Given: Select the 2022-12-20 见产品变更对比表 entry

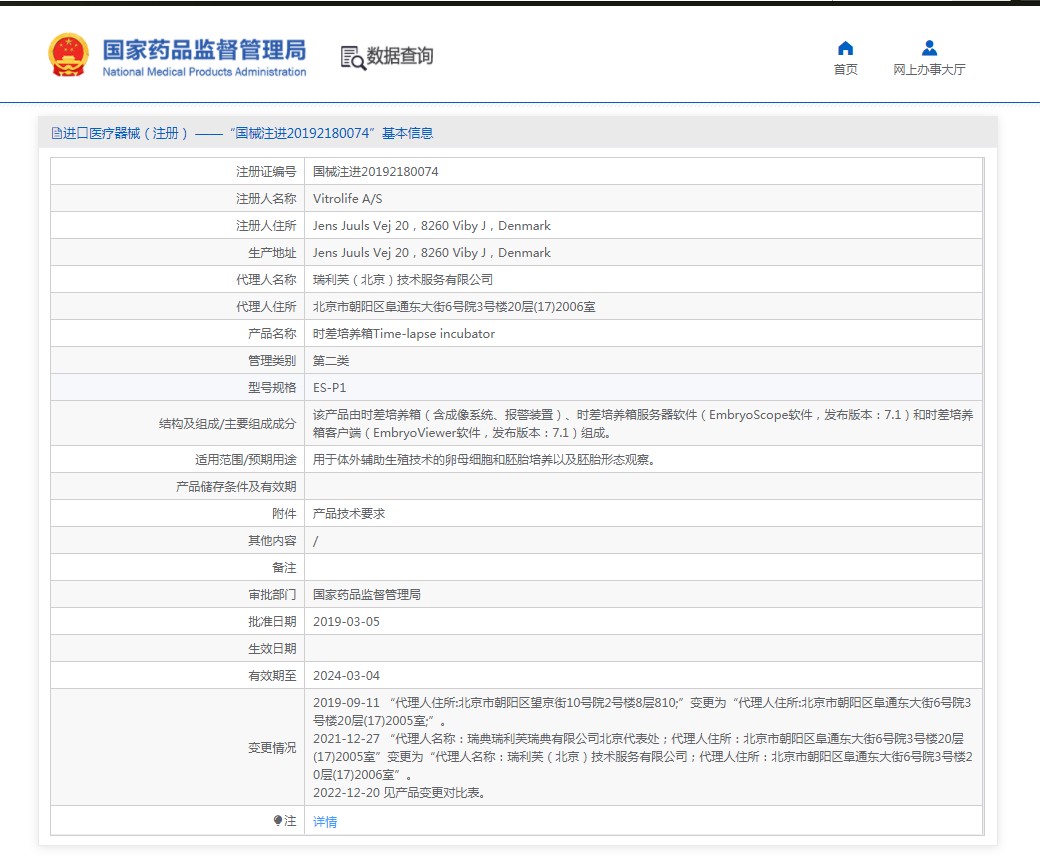Looking at the screenshot, I should coord(399,793).
